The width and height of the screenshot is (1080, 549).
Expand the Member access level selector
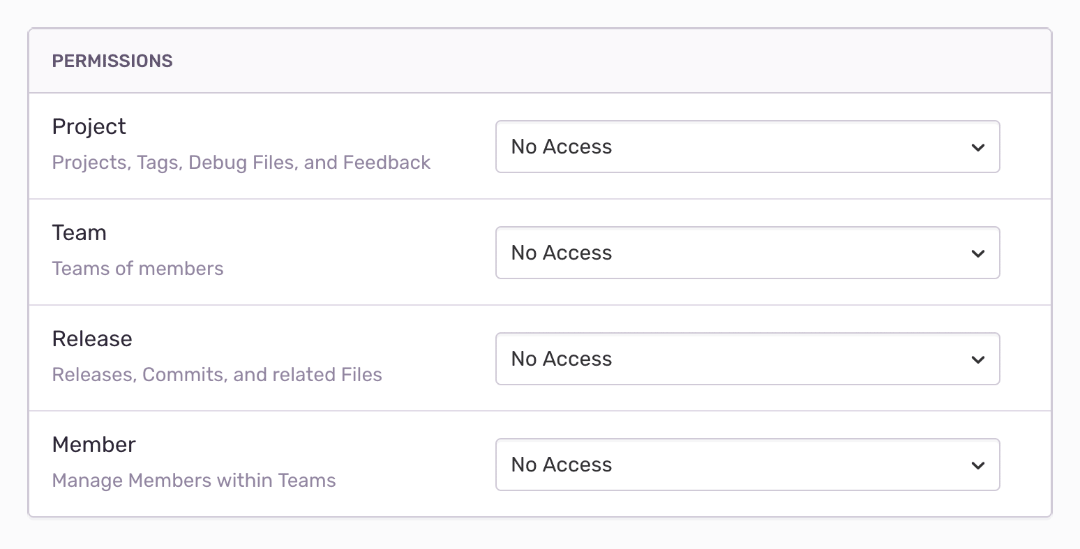tap(747, 465)
